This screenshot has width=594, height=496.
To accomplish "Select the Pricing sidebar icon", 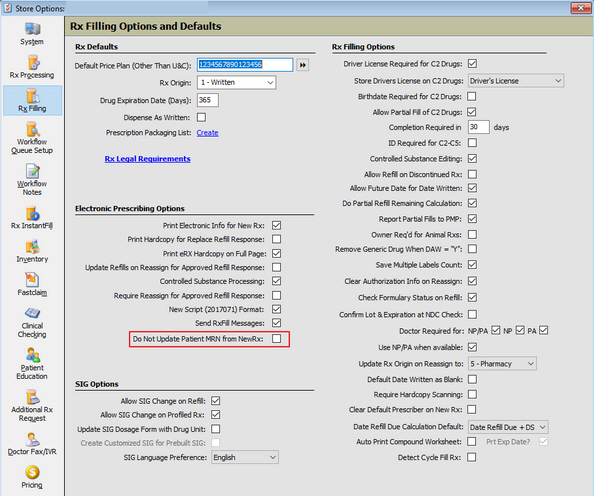I will point(32,477).
